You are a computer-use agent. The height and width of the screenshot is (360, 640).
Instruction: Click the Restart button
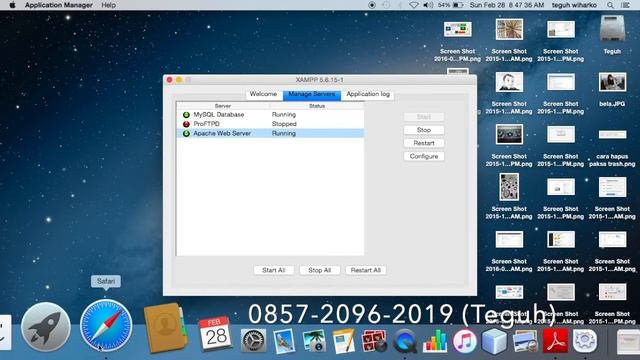(424, 143)
